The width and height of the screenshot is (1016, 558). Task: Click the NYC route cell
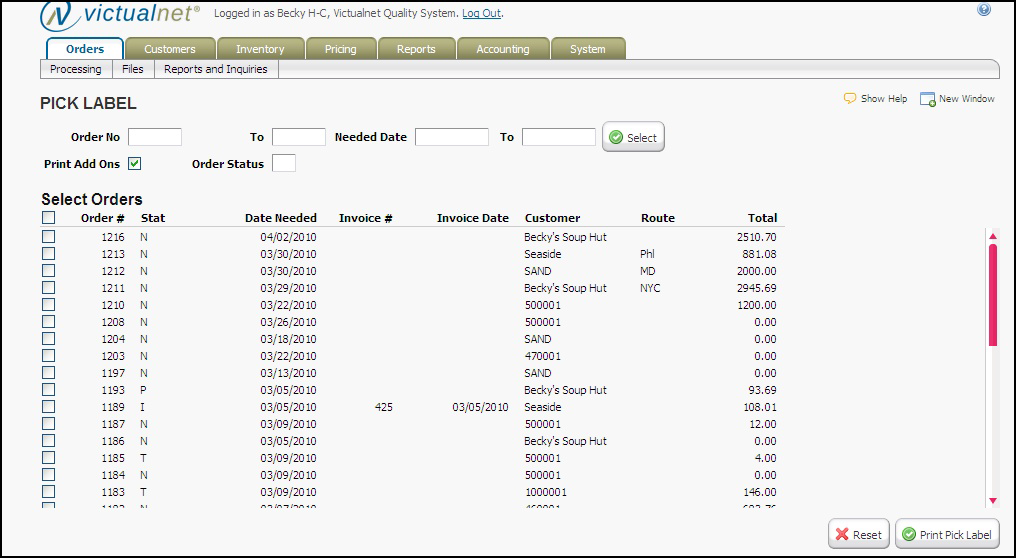pos(650,288)
